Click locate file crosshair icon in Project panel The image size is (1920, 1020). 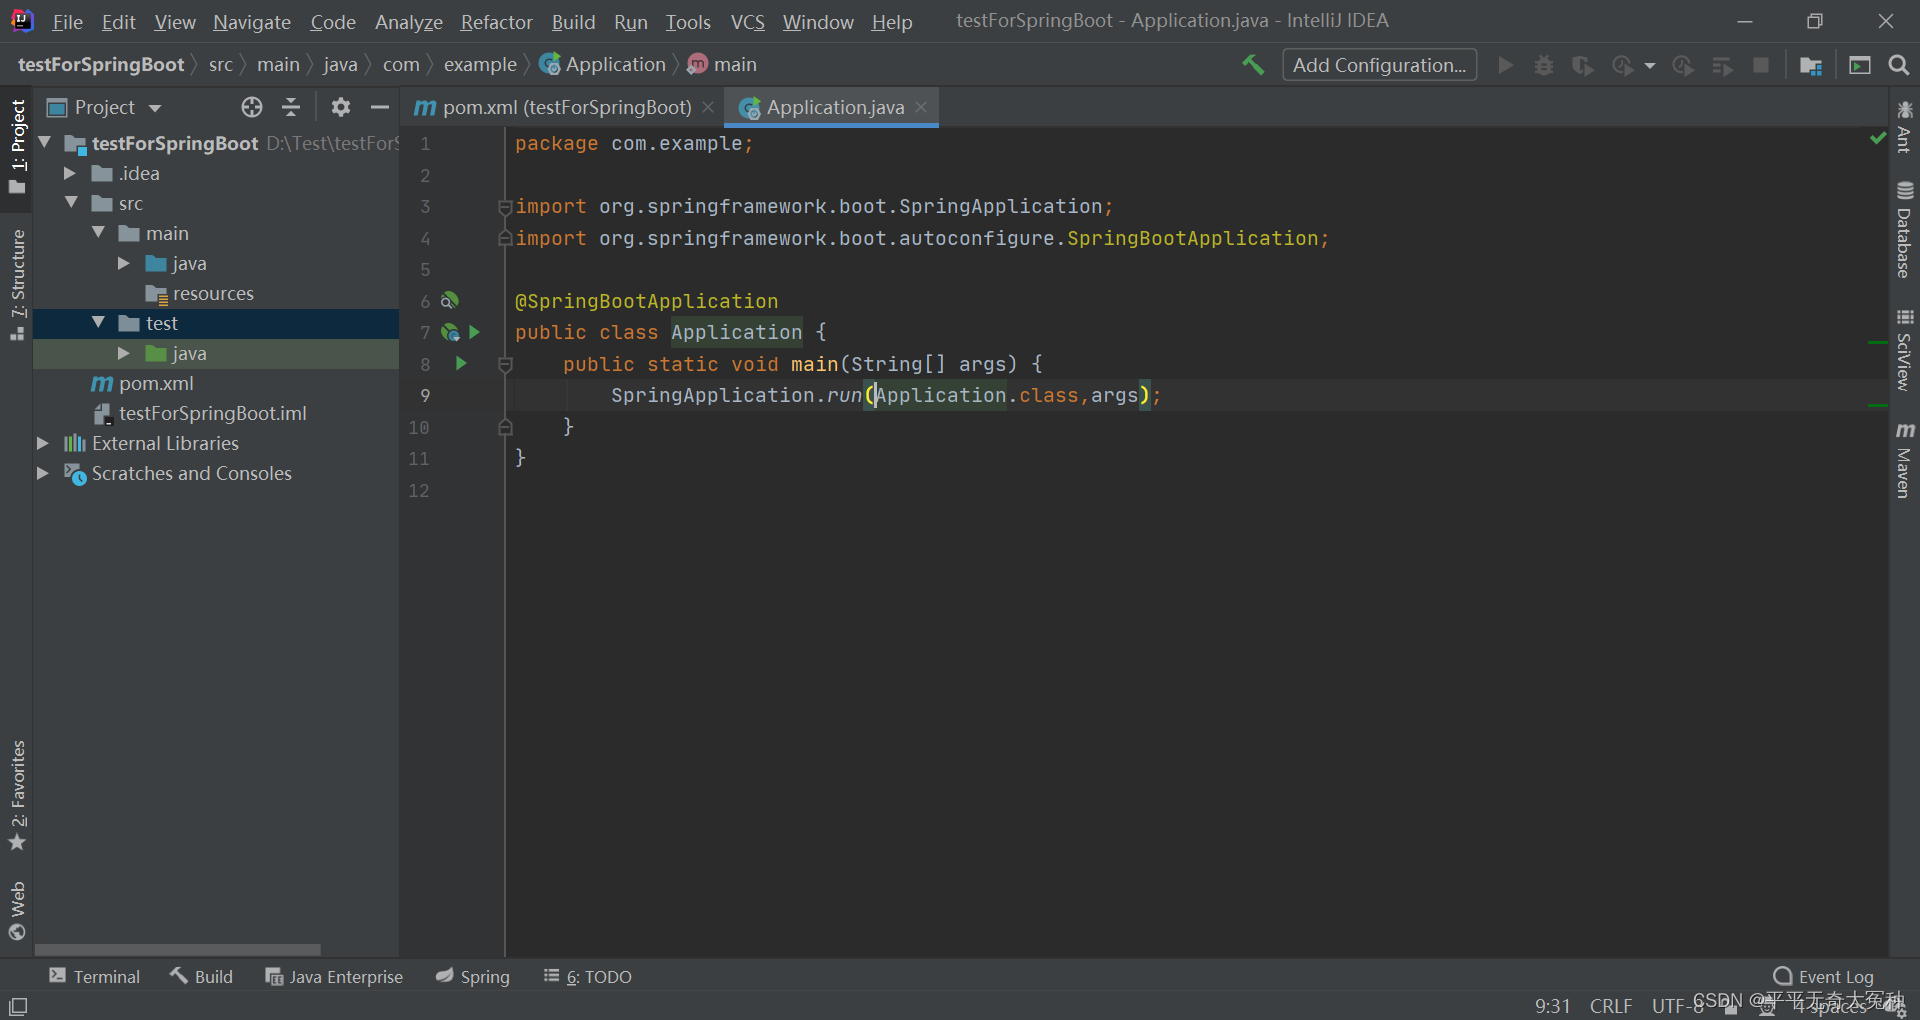click(x=252, y=107)
